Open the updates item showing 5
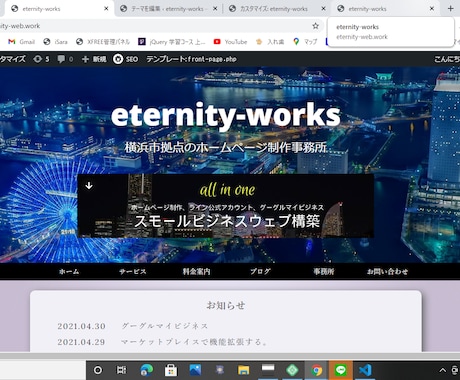Screen dimensions: 460x380 tap(41, 59)
